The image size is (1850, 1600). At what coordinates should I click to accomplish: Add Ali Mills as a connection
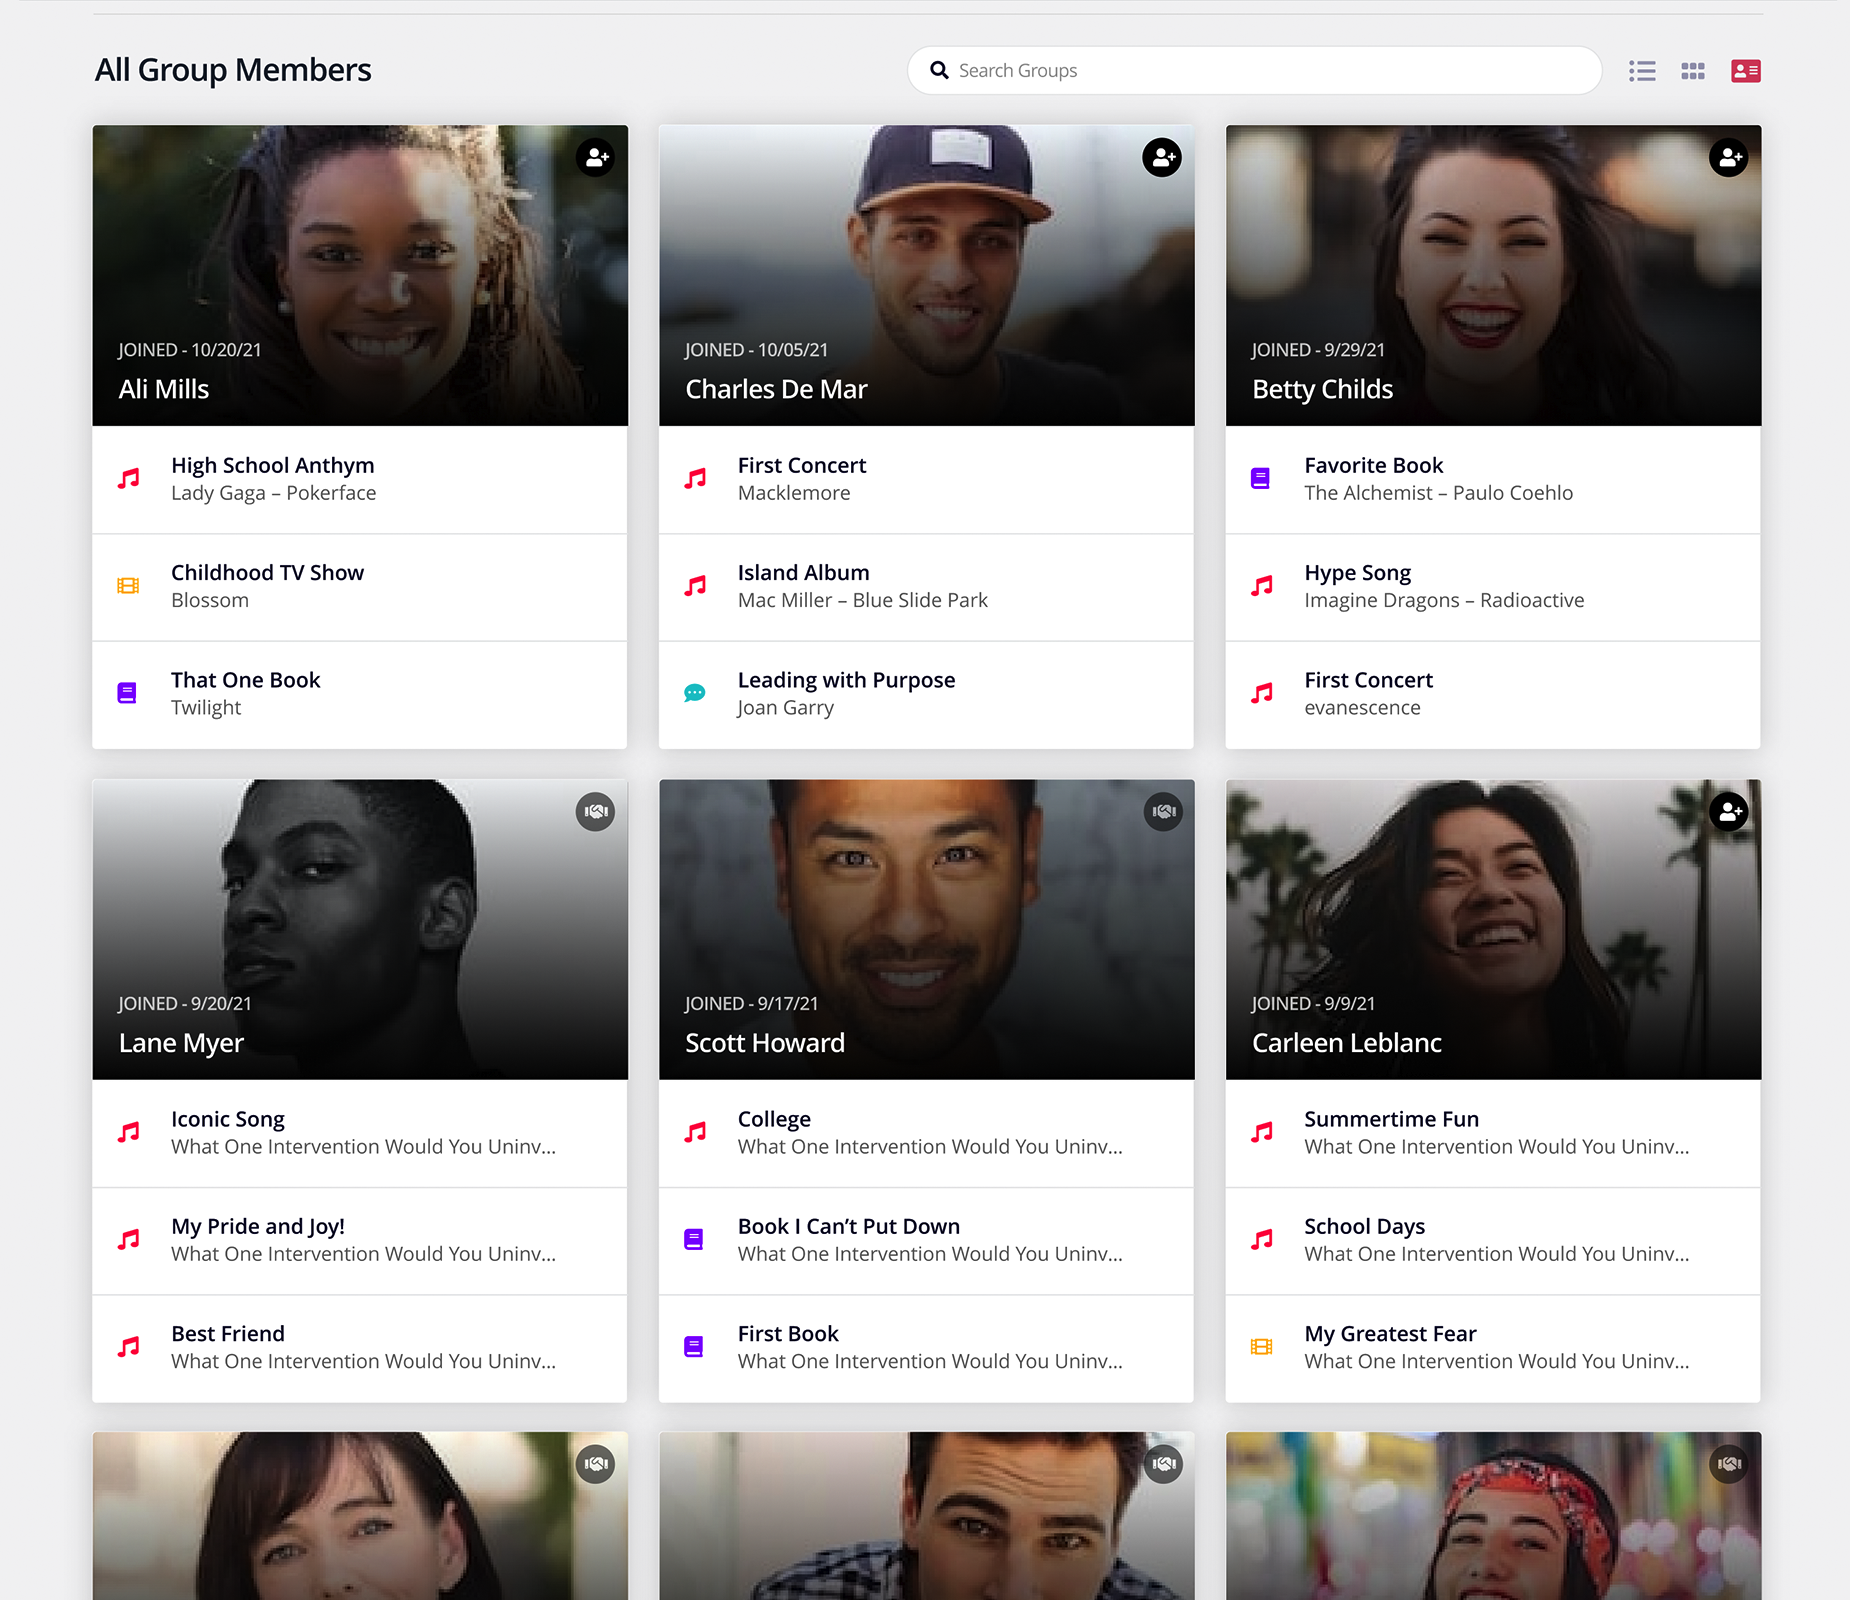[x=596, y=157]
